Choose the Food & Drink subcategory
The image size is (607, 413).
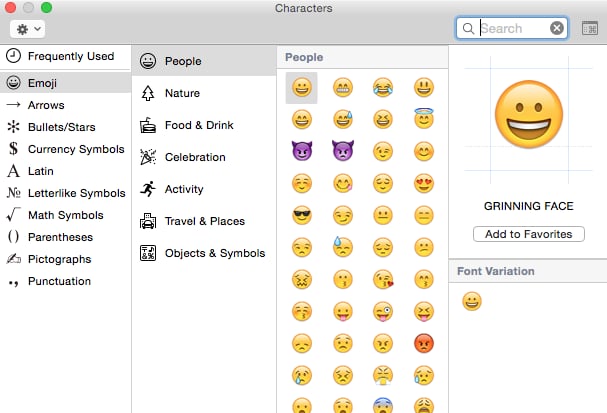[204, 125]
